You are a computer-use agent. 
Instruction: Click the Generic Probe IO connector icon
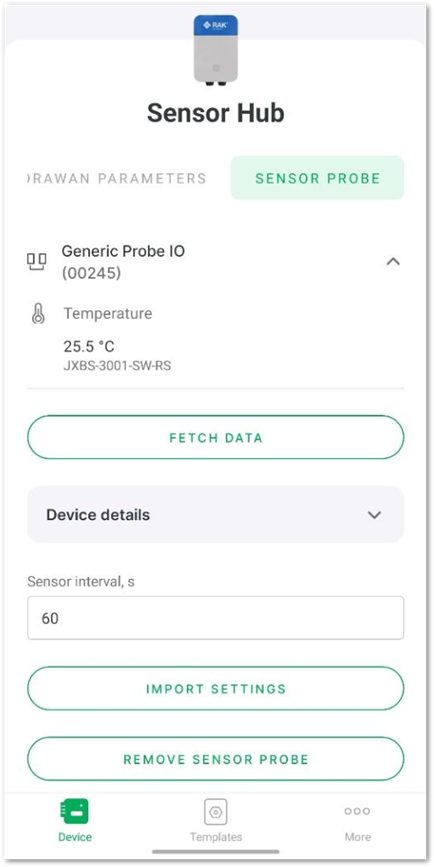pos(37,262)
